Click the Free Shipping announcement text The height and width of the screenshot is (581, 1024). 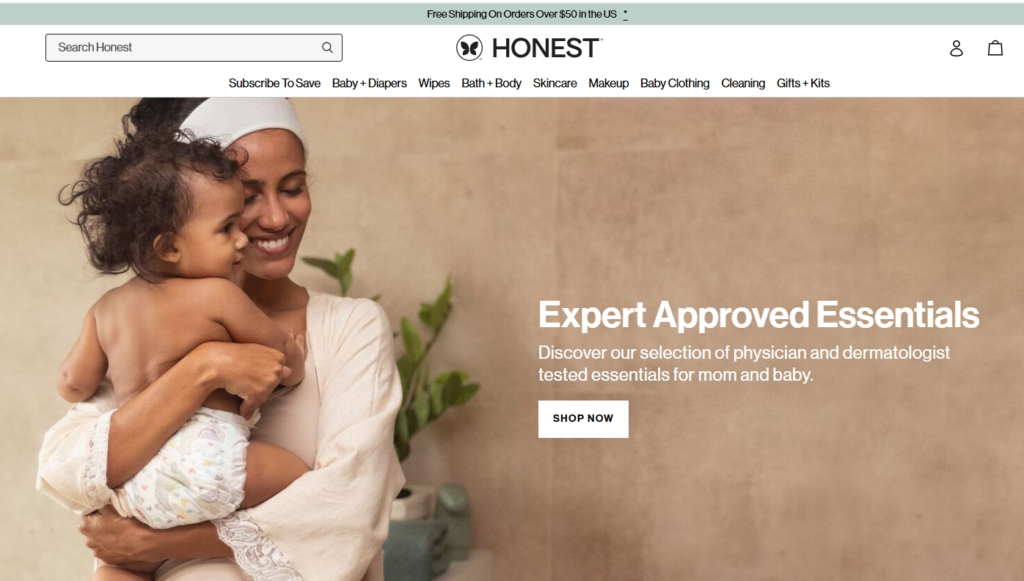click(521, 14)
